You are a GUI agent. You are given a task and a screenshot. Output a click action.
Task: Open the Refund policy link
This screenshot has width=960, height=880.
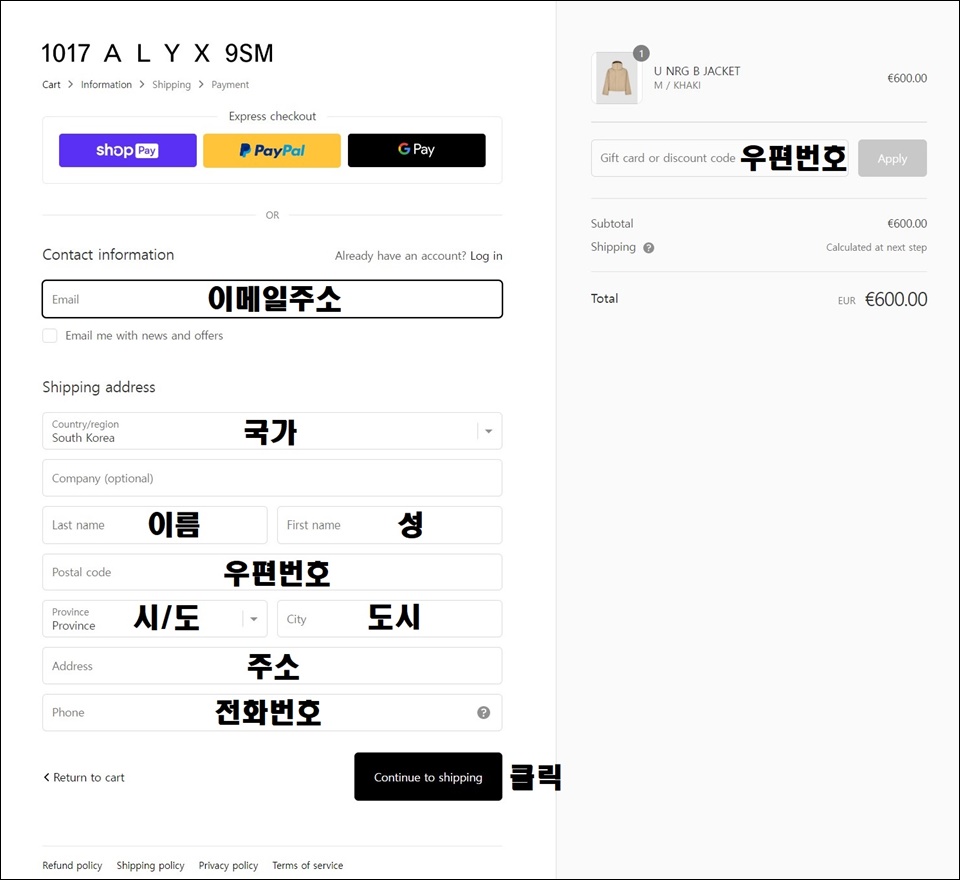pyautogui.click(x=72, y=865)
